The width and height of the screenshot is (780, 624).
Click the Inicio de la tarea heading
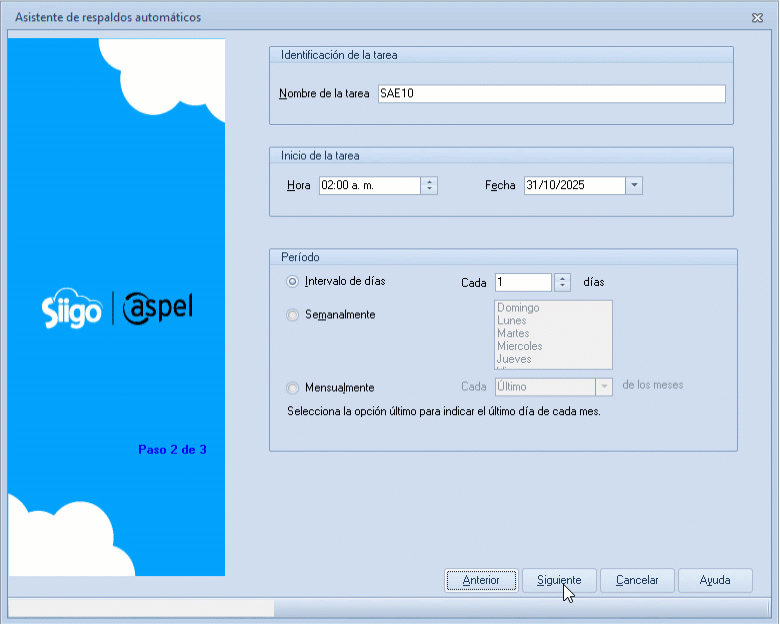320,156
